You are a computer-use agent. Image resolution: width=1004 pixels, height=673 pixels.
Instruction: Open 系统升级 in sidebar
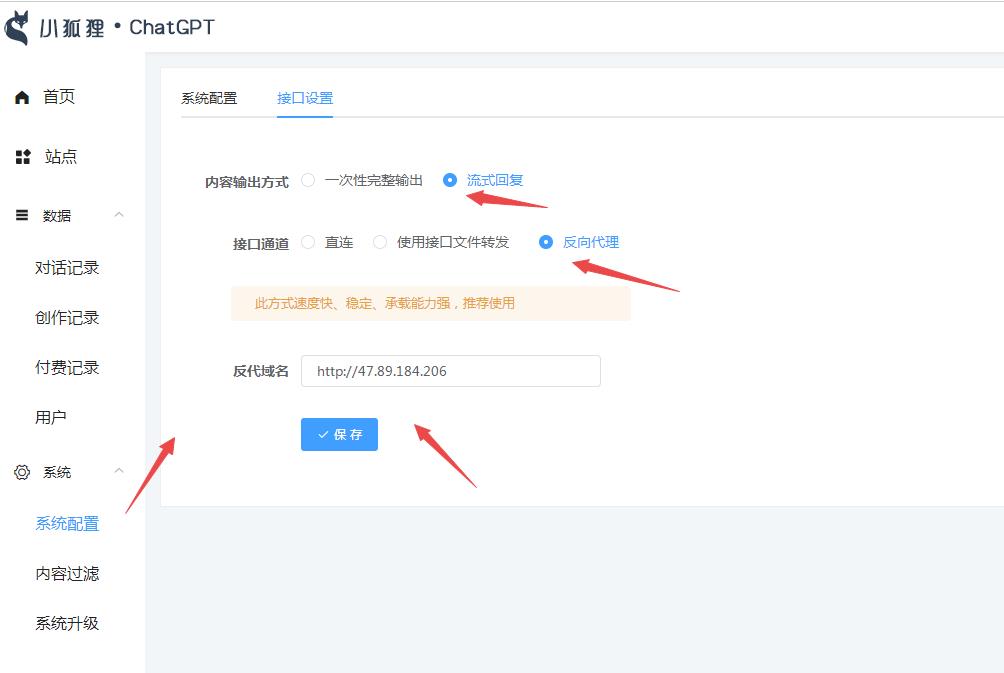[67, 624]
